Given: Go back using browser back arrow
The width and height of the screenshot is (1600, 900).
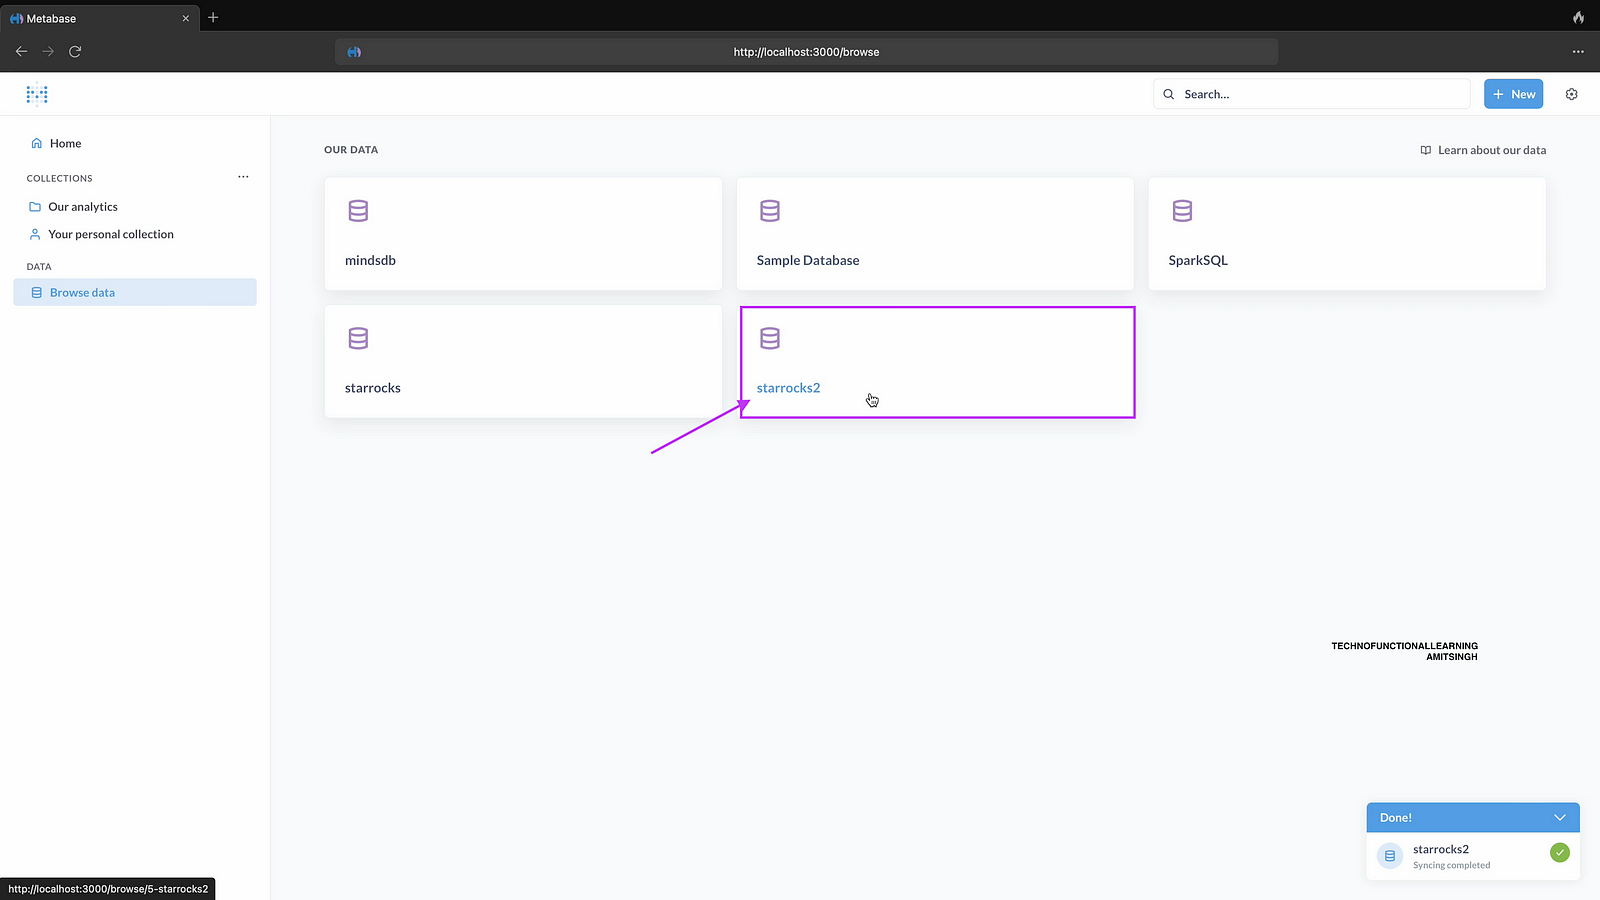Looking at the screenshot, I should pyautogui.click(x=21, y=51).
